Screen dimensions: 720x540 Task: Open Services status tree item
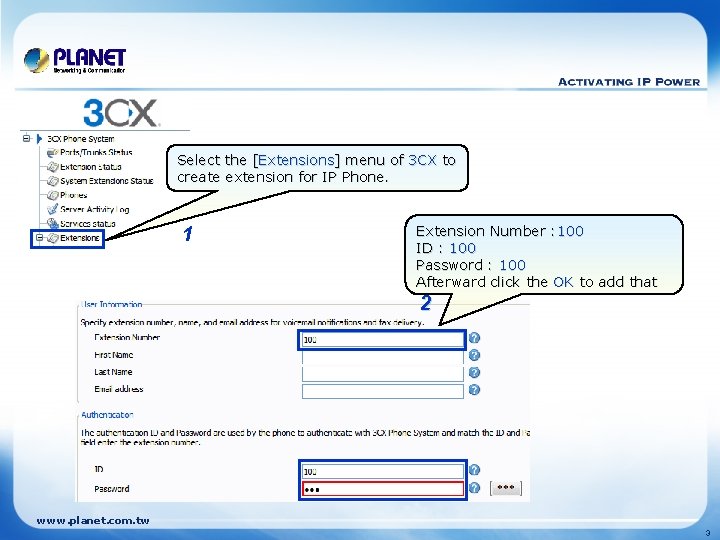coord(88,224)
